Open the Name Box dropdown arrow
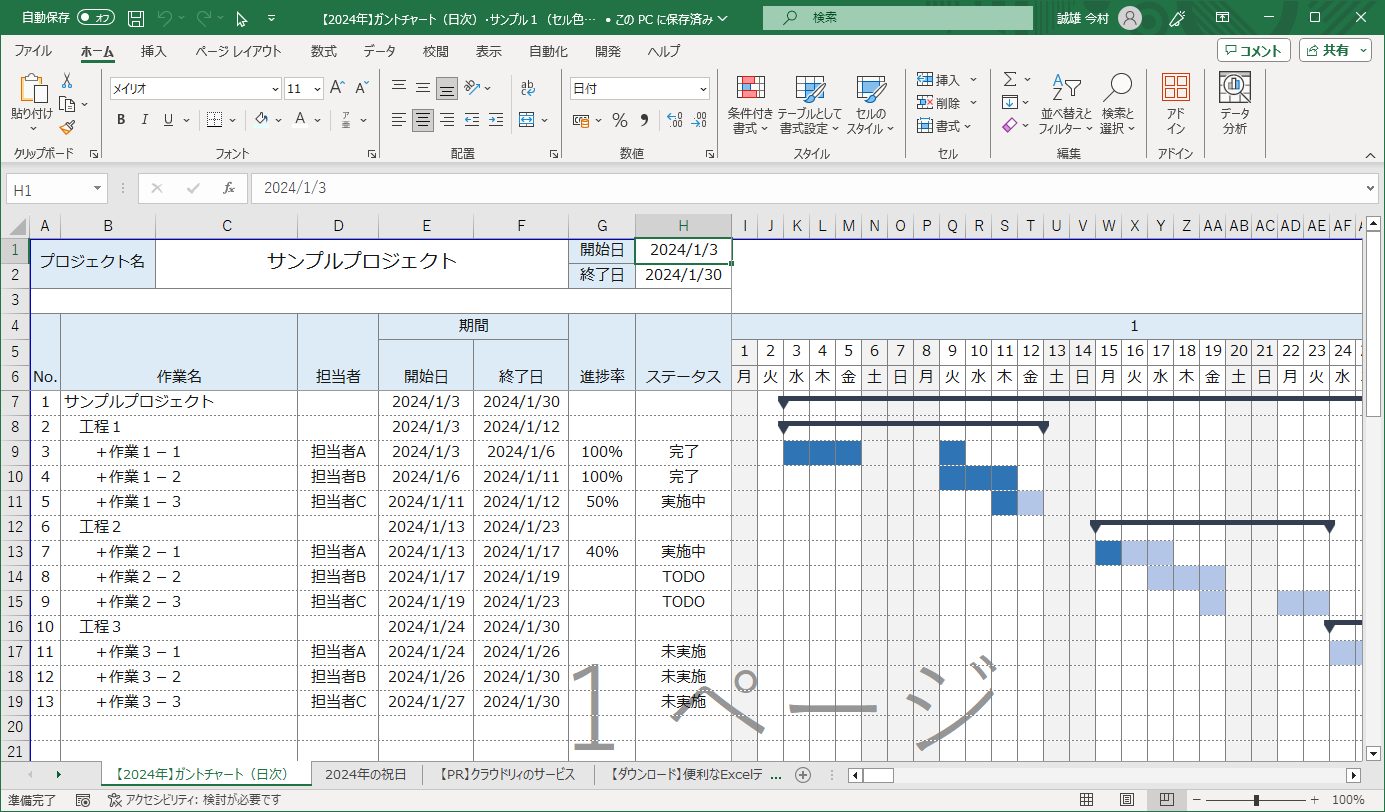The image size is (1385, 812). (x=98, y=188)
